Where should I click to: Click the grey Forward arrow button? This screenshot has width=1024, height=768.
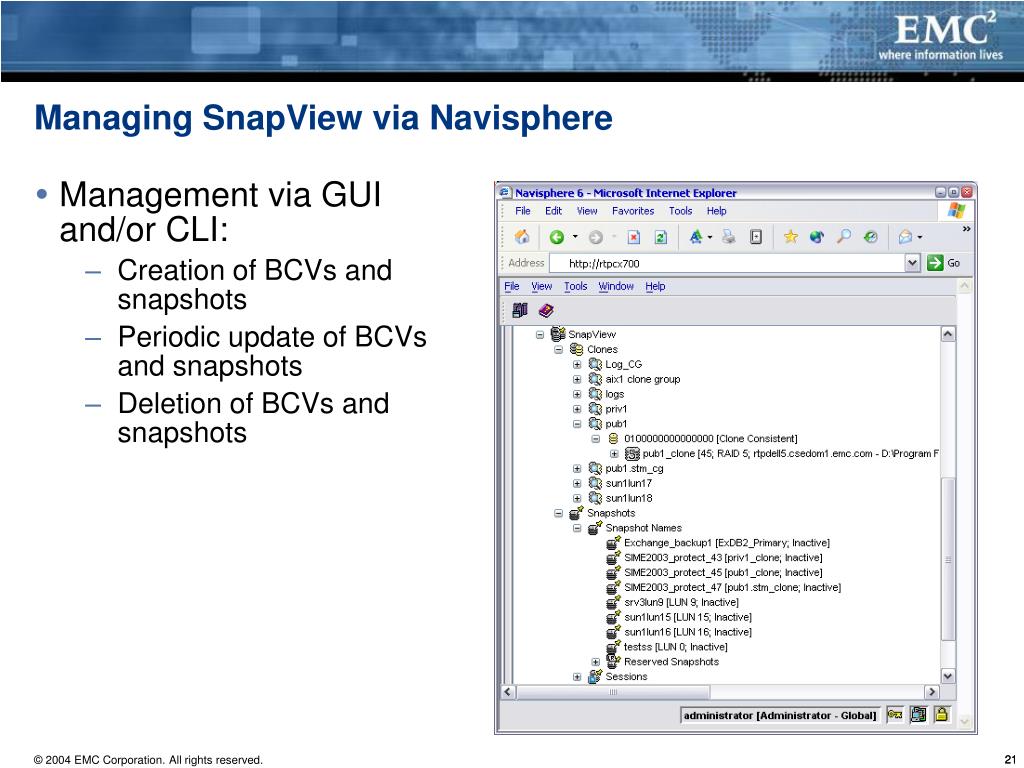point(595,237)
